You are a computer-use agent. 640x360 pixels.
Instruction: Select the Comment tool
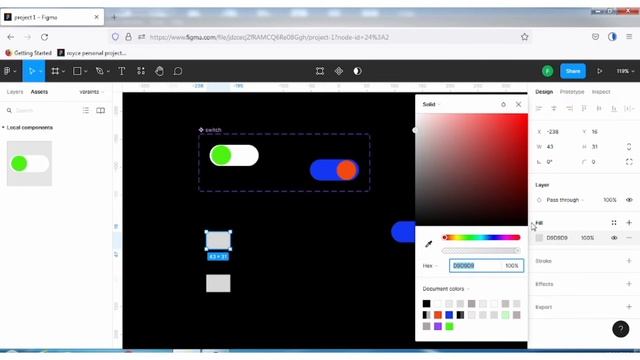[x=178, y=71]
